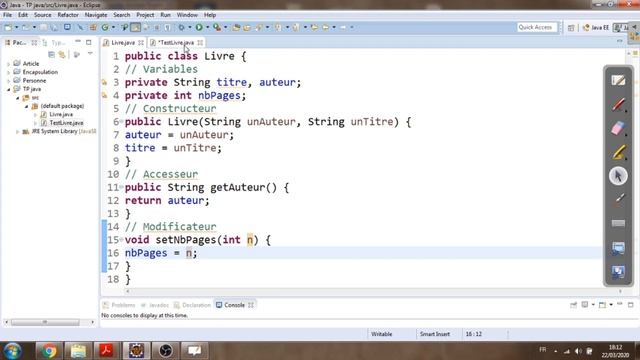Open the New Java Class dropdown arrow
The width and height of the screenshot is (640, 360).
[x=113, y=27]
